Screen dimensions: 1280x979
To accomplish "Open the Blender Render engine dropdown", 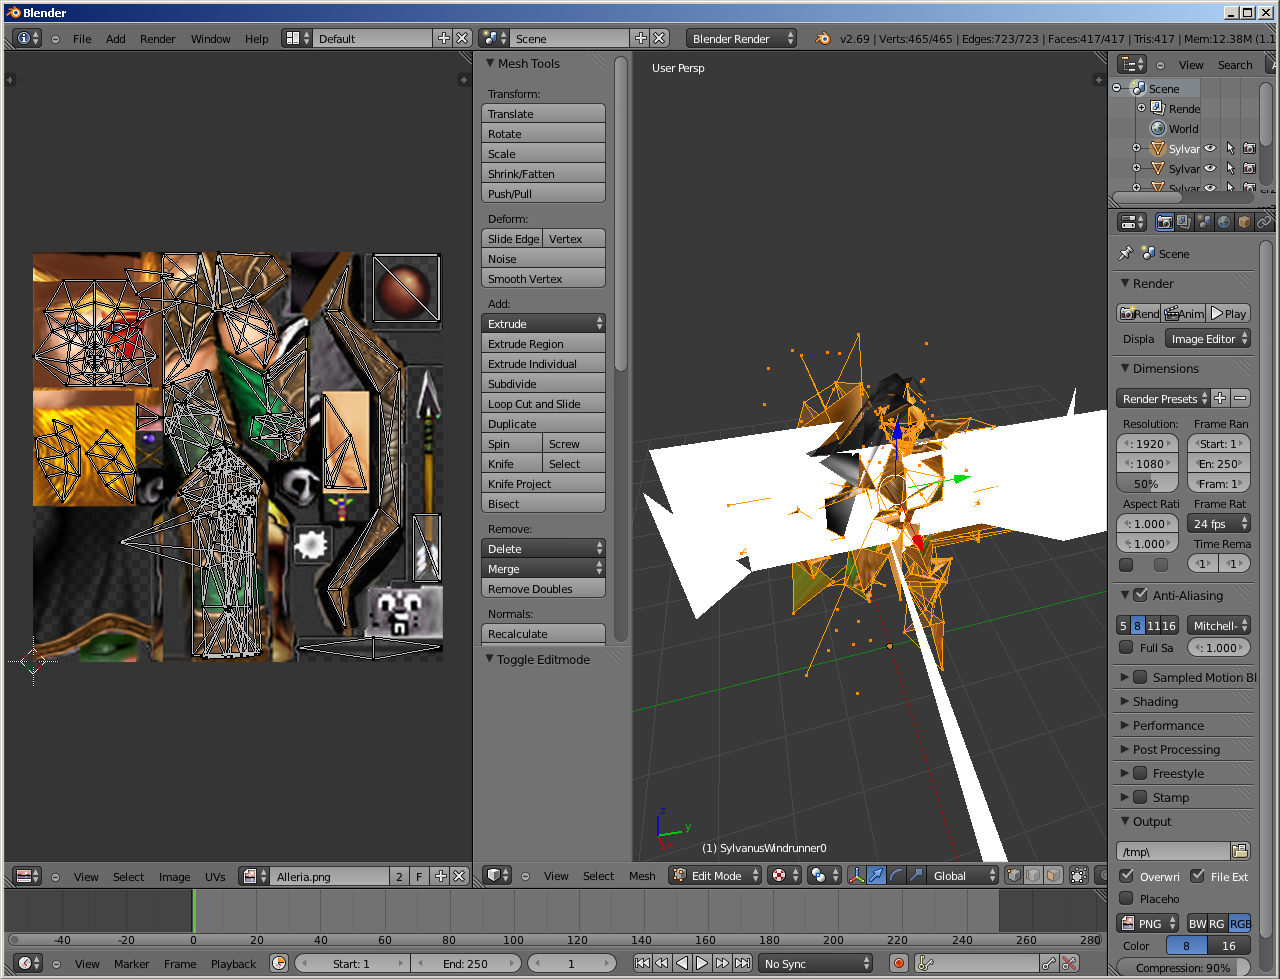I will tap(741, 38).
